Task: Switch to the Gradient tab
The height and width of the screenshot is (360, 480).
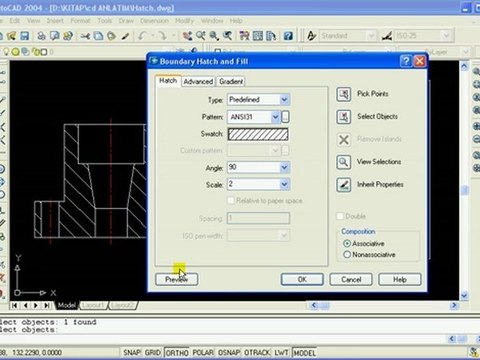Action: (x=231, y=82)
